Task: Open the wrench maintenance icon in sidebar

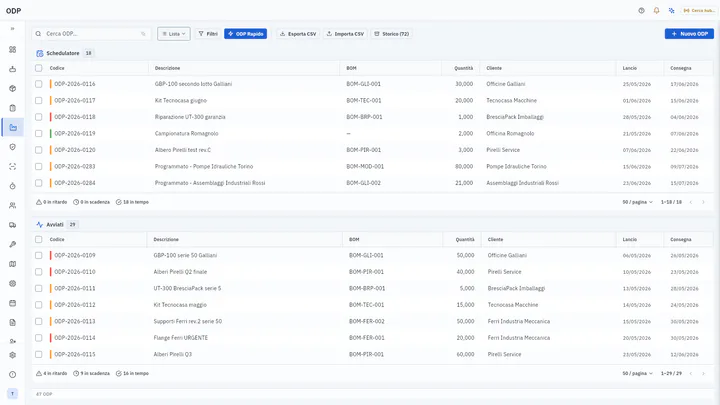Action: pos(12,244)
